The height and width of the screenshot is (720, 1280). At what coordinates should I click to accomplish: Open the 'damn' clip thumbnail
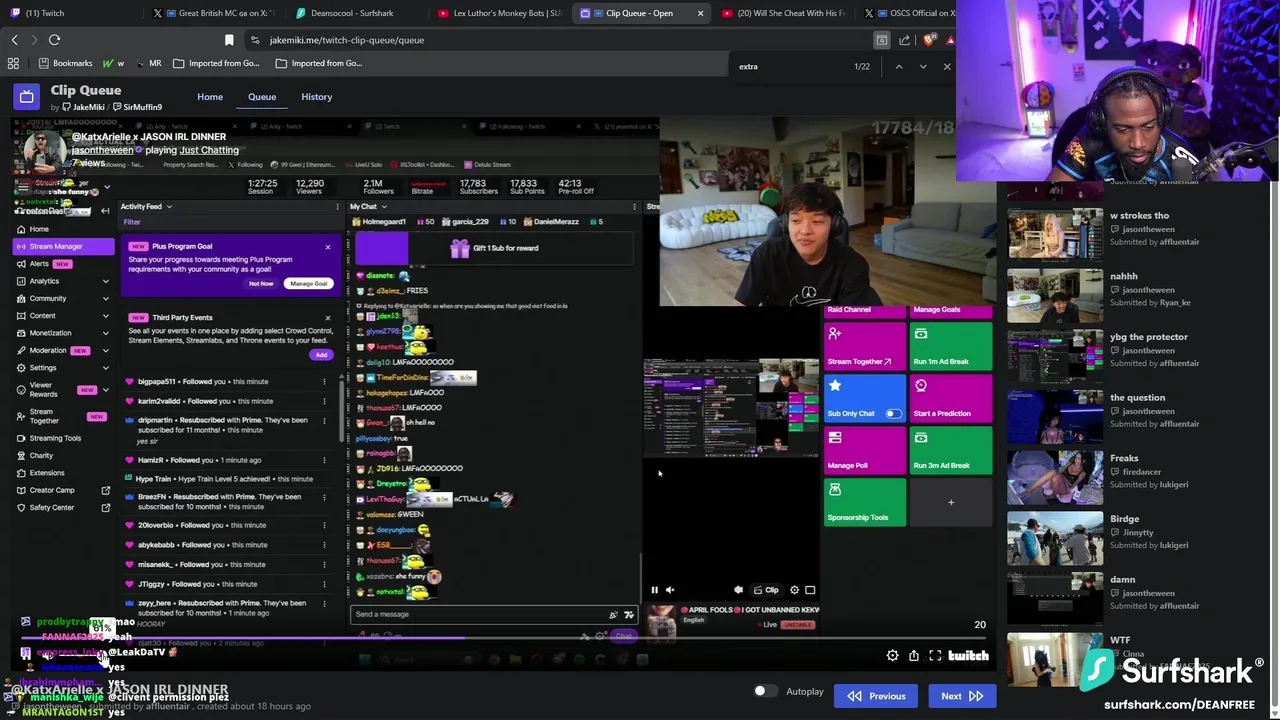point(1055,598)
